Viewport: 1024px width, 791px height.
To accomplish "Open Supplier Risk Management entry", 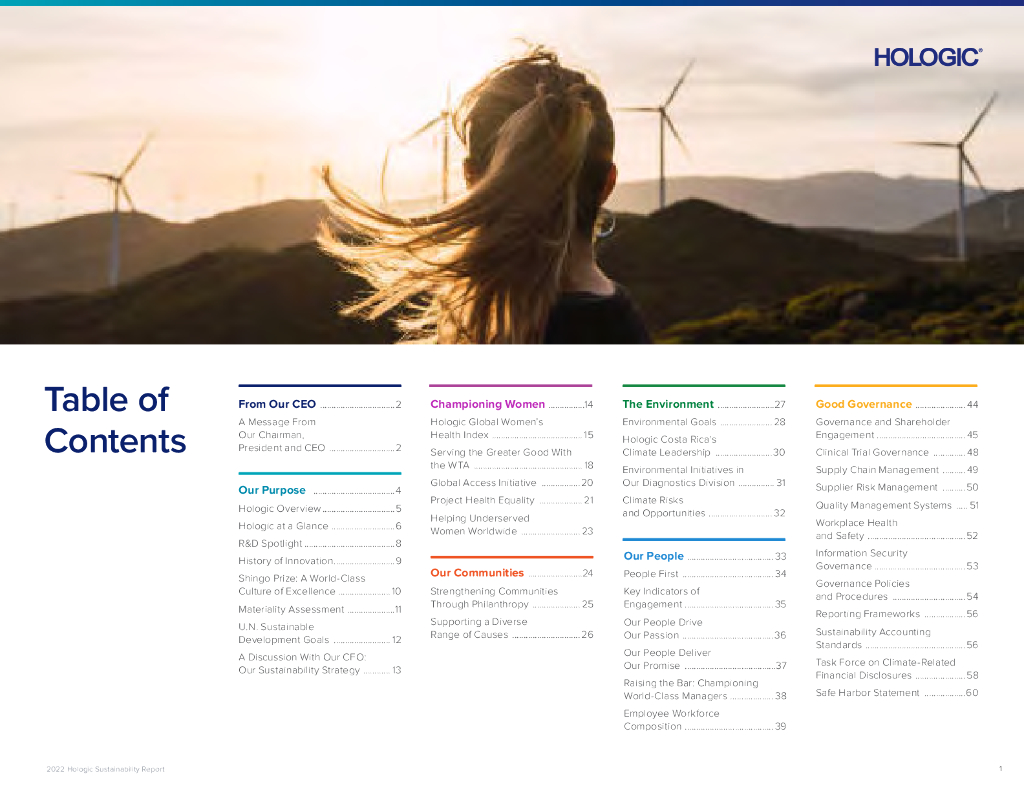I will (x=897, y=487).
